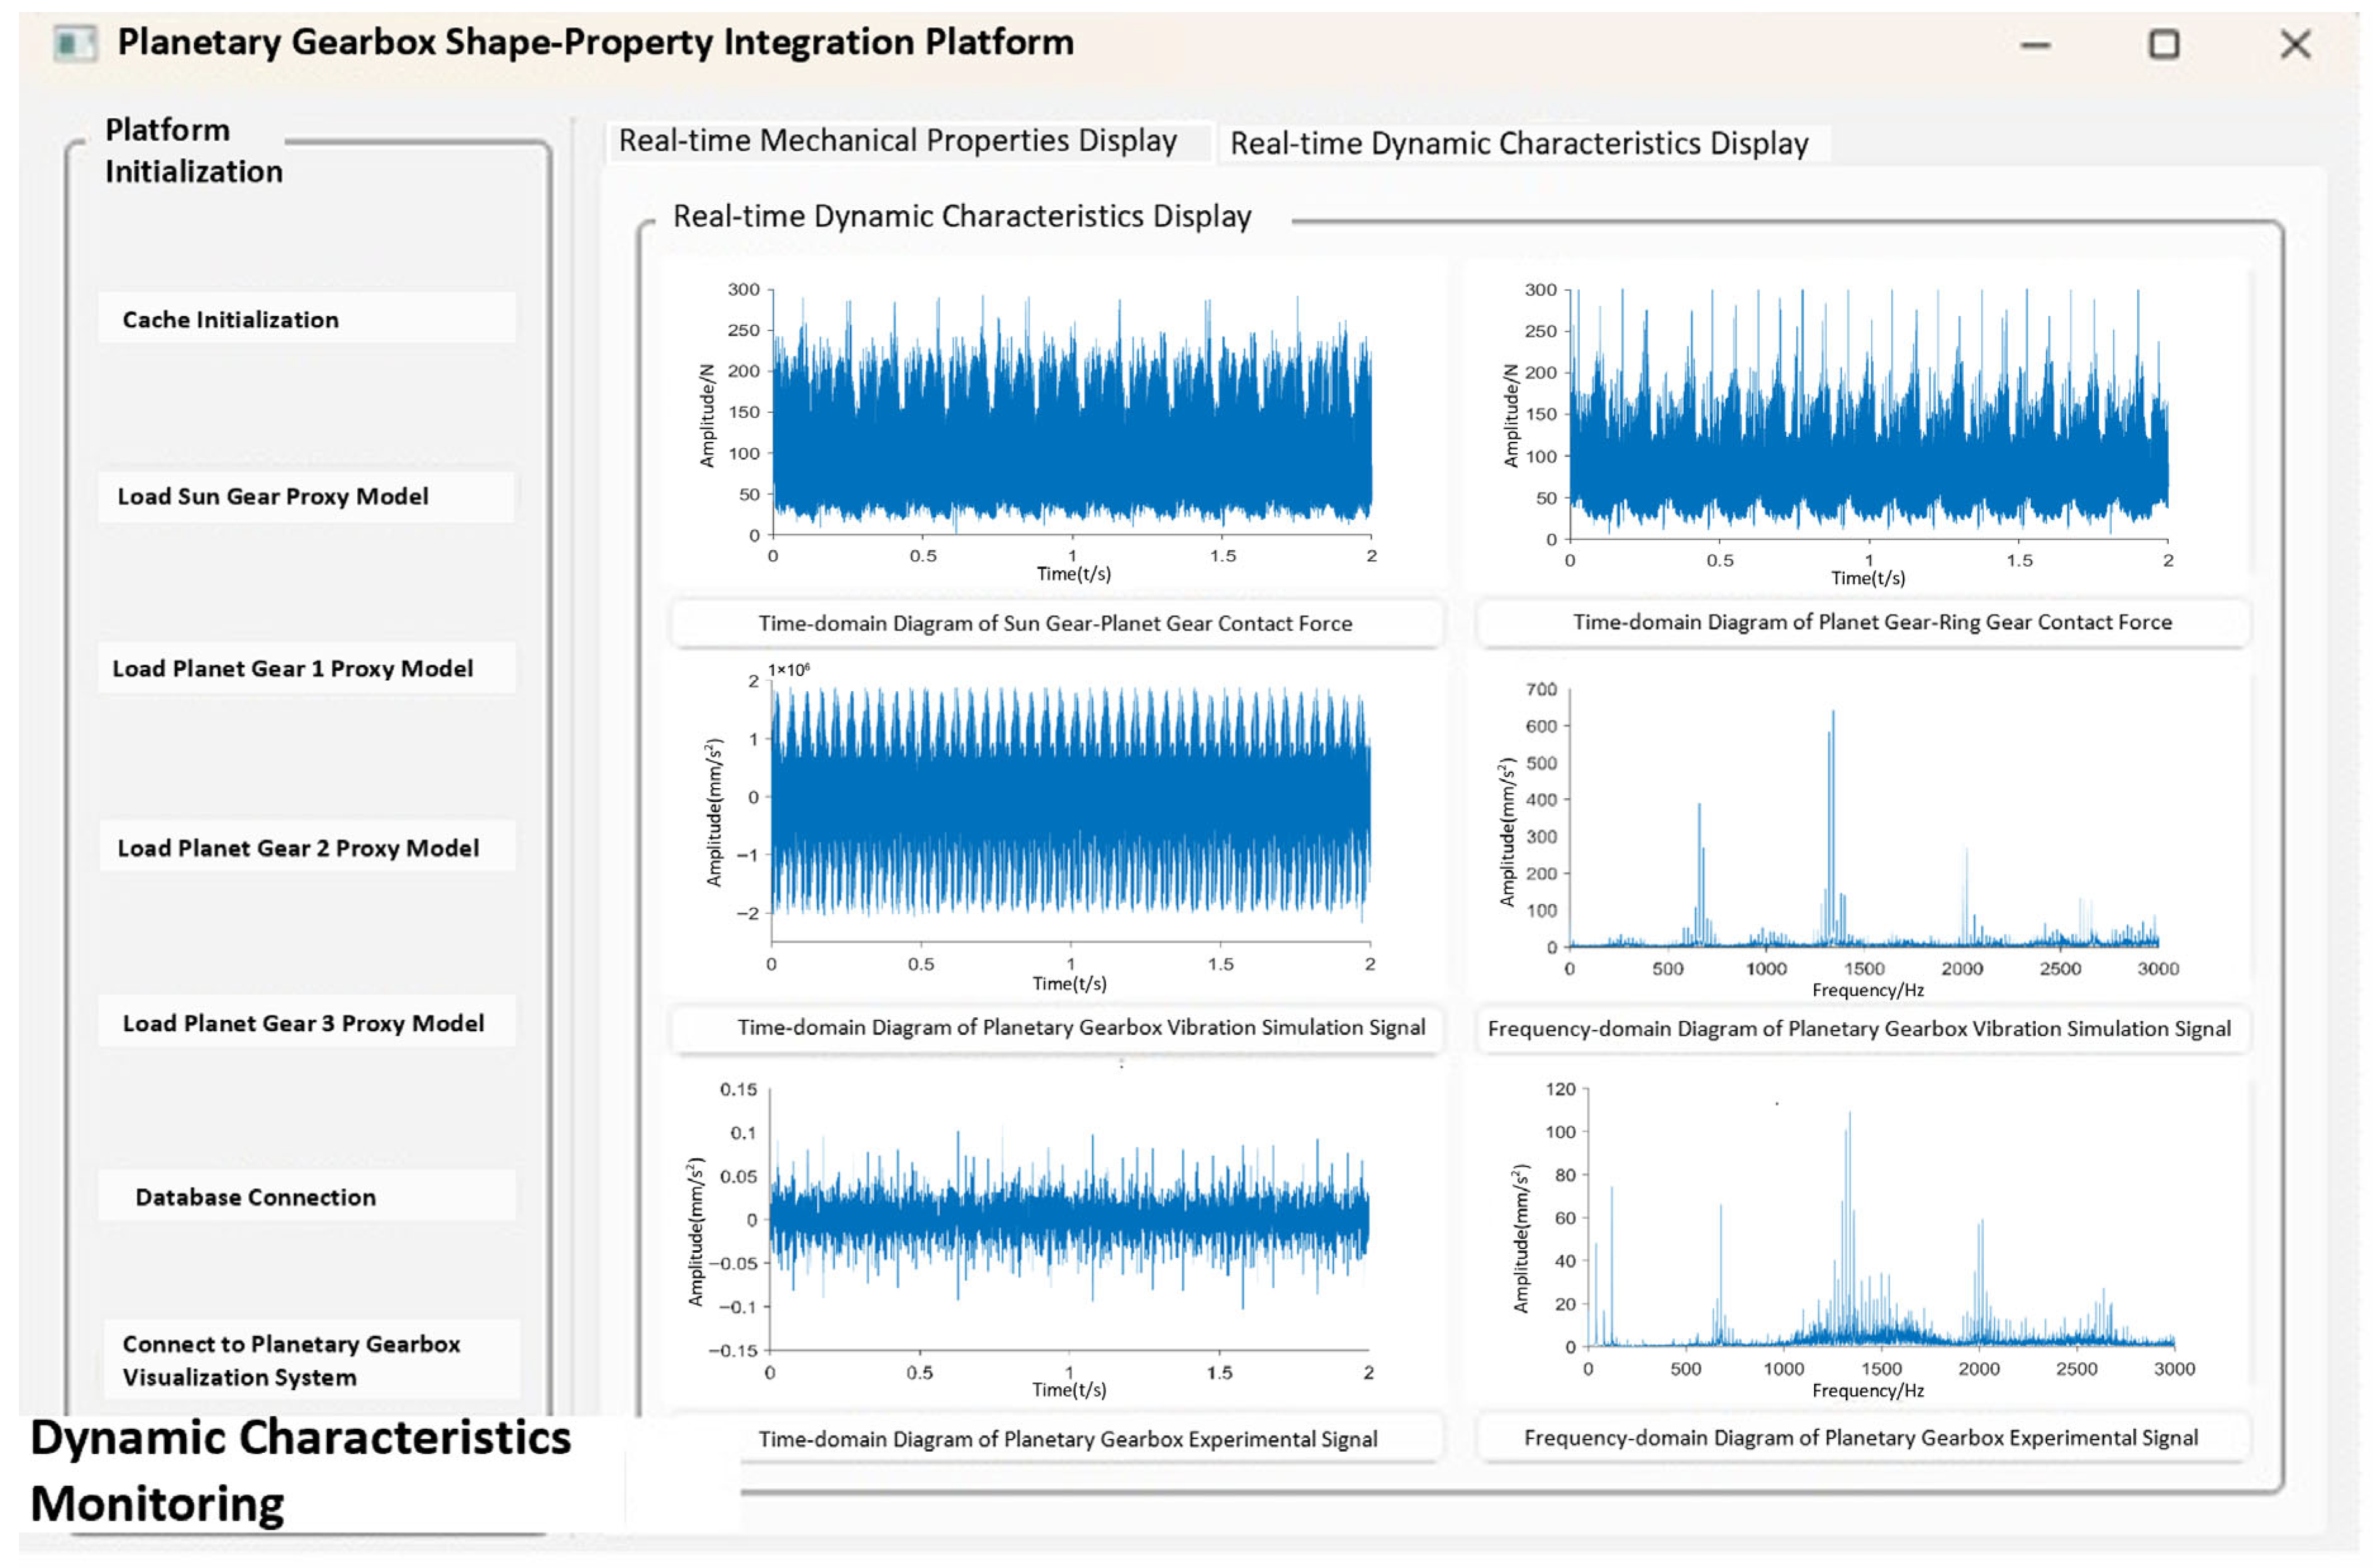Click the application icon in title bar
The width and height of the screenshot is (2379, 1568).
(75, 44)
